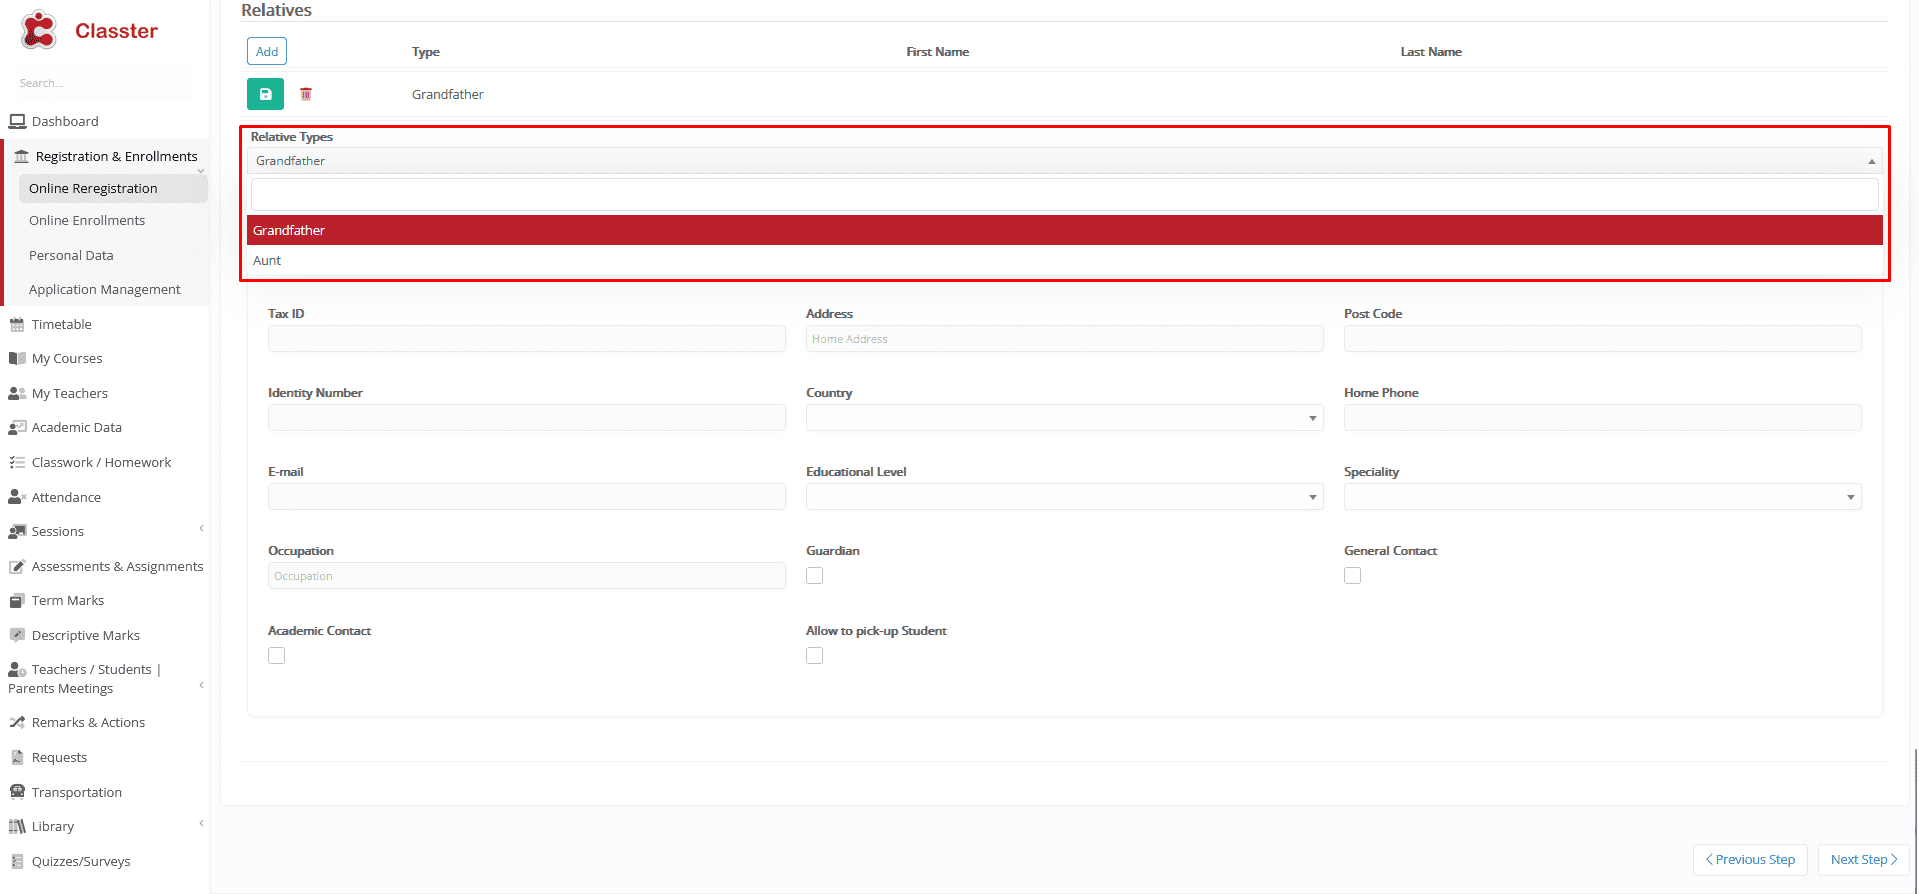Open the Speciality dropdown
Viewport: 1919px width, 894px height.
coord(1603,497)
